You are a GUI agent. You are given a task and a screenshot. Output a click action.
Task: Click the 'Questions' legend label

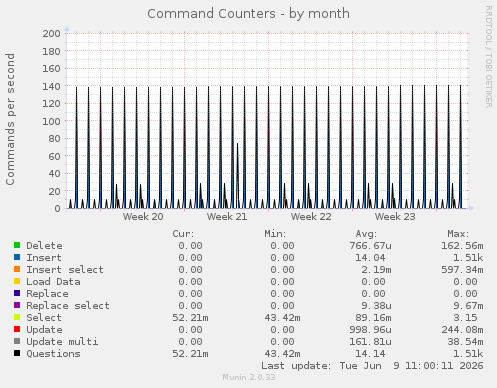(53, 354)
